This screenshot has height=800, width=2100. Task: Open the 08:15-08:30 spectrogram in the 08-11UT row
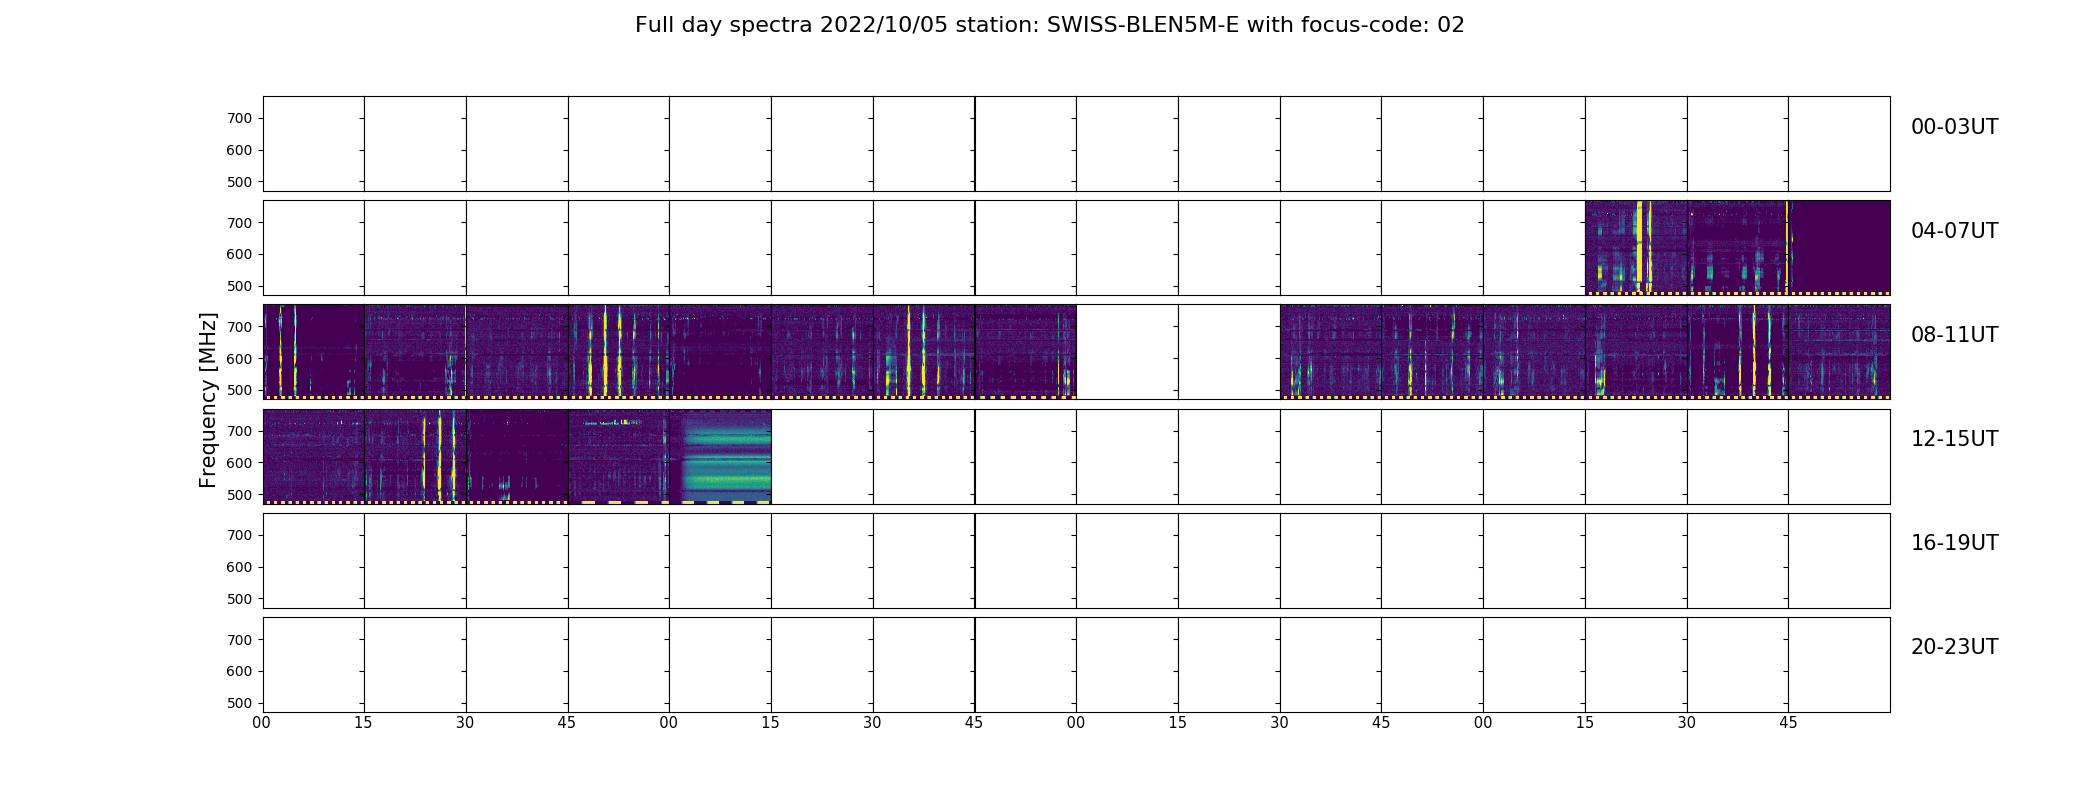tap(415, 352)
